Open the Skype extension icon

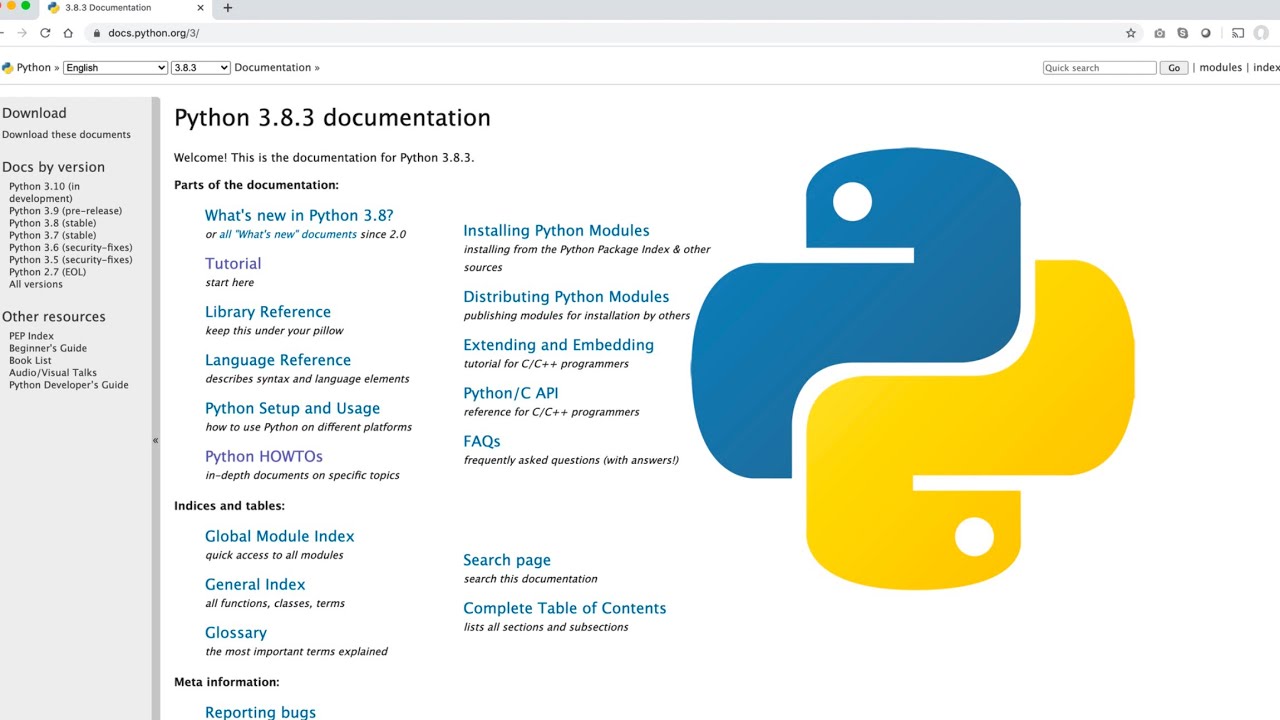pyautogui.click(x=1183, y=33)
